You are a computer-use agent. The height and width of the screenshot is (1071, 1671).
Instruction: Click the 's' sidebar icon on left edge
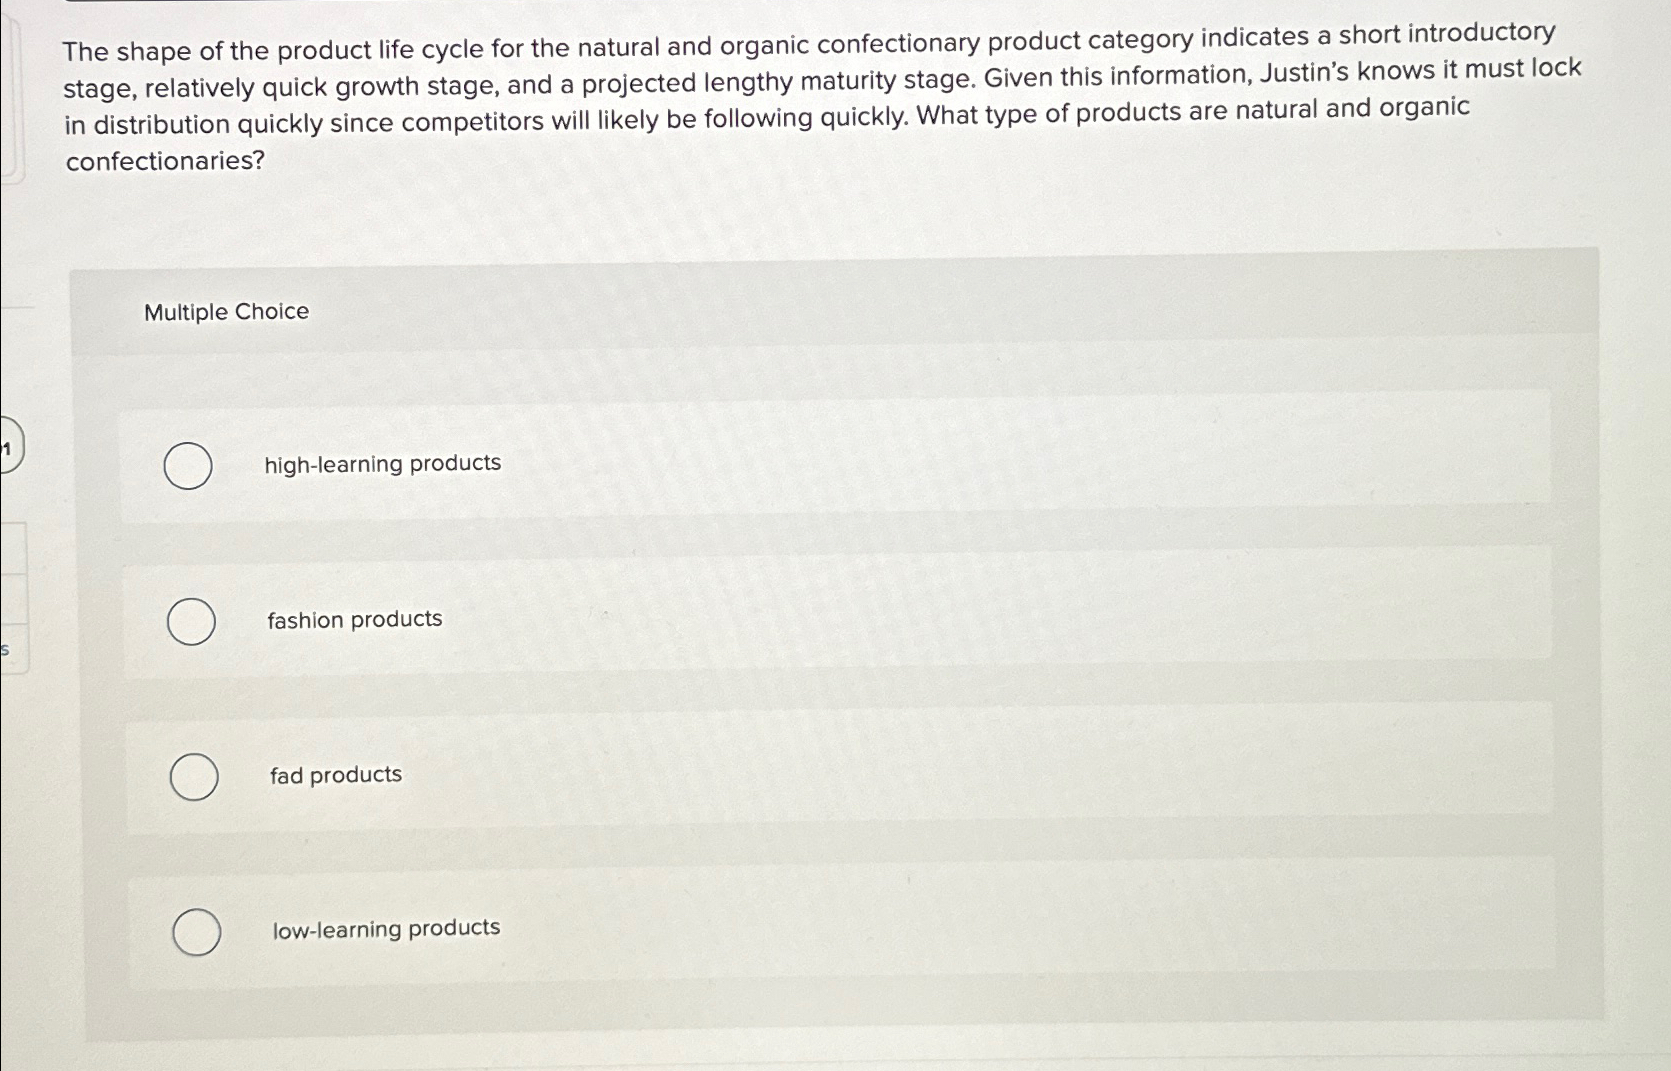(6, 651)
